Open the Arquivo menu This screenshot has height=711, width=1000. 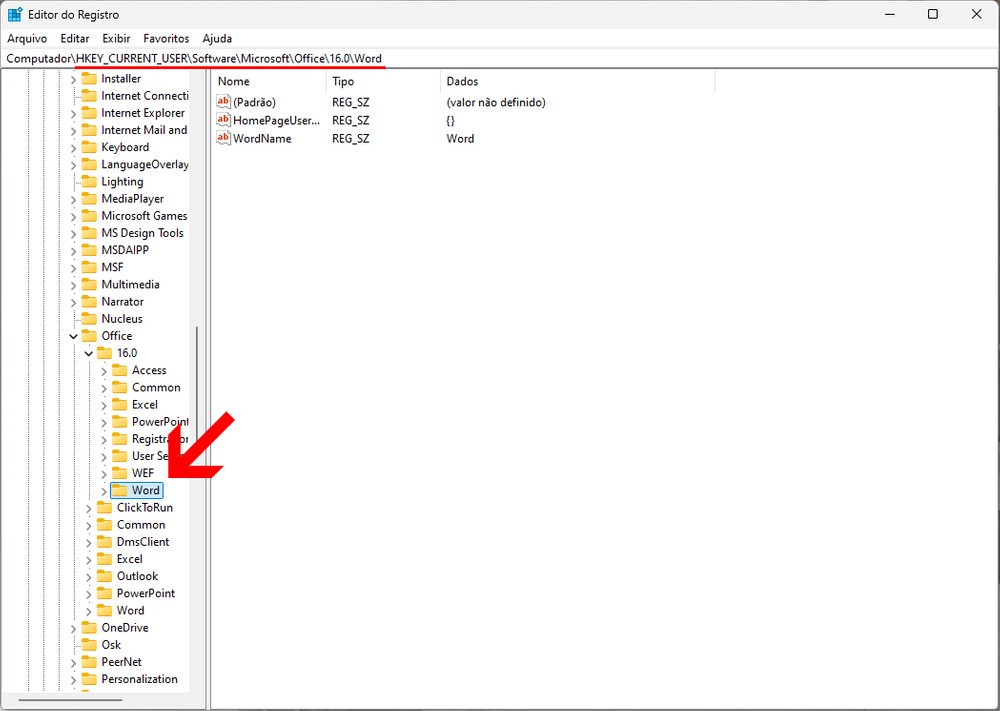coord(27,38)
